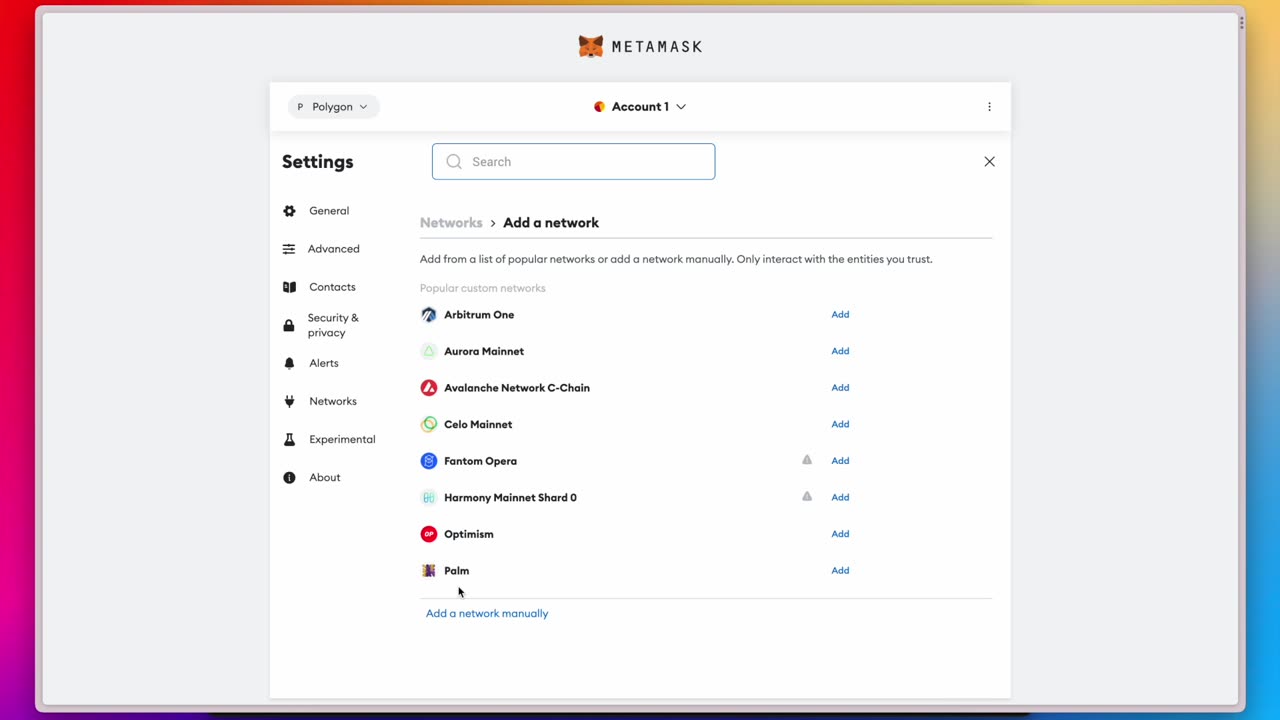Add the Palm network
Screen dimensions: 1280x720
pyautogui.click(x=840, y=571)
